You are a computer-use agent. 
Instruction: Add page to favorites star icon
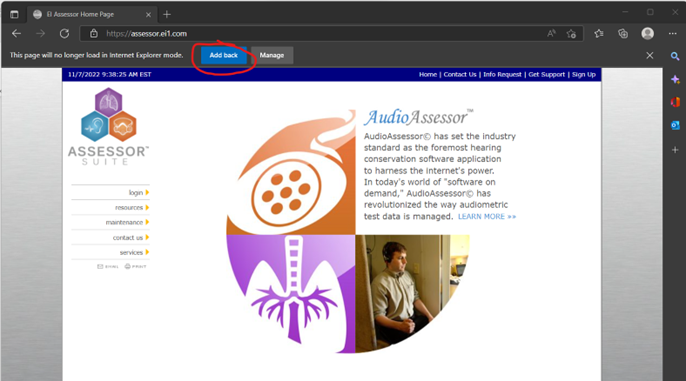click(x=571, y=34)
